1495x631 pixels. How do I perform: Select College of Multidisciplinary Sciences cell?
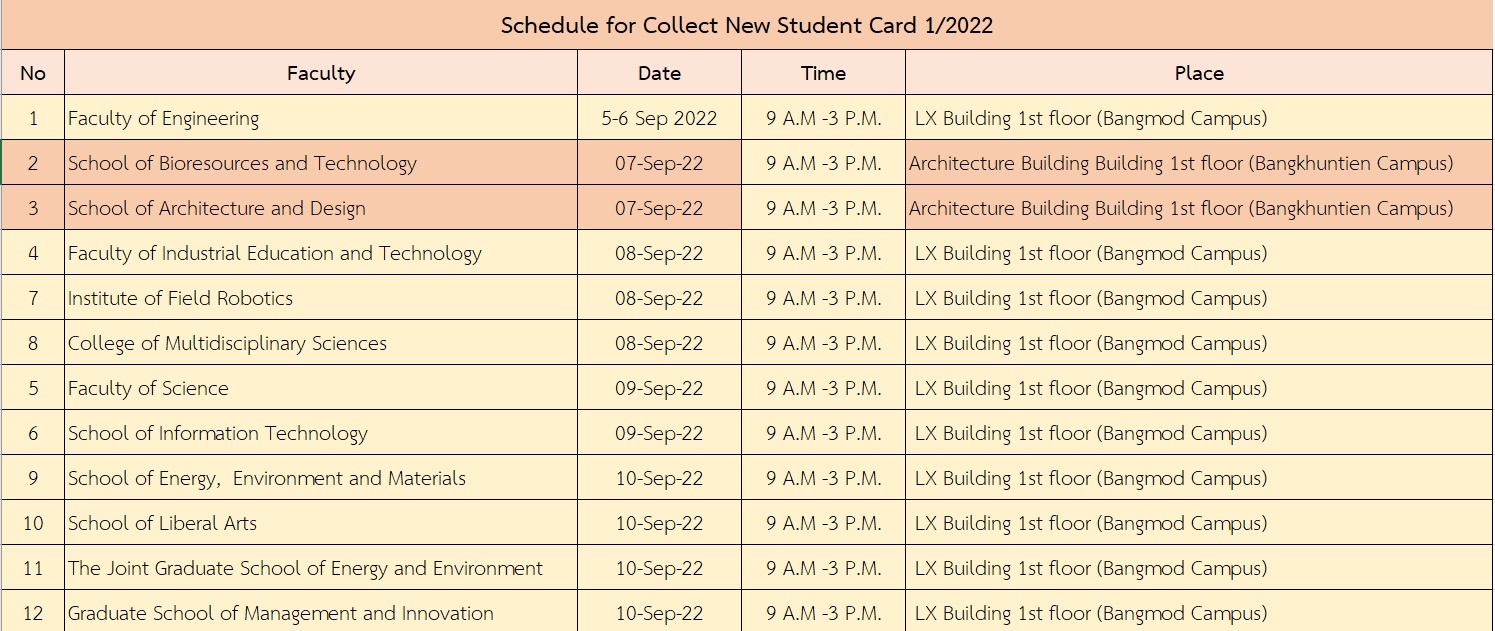coord(227,343)
